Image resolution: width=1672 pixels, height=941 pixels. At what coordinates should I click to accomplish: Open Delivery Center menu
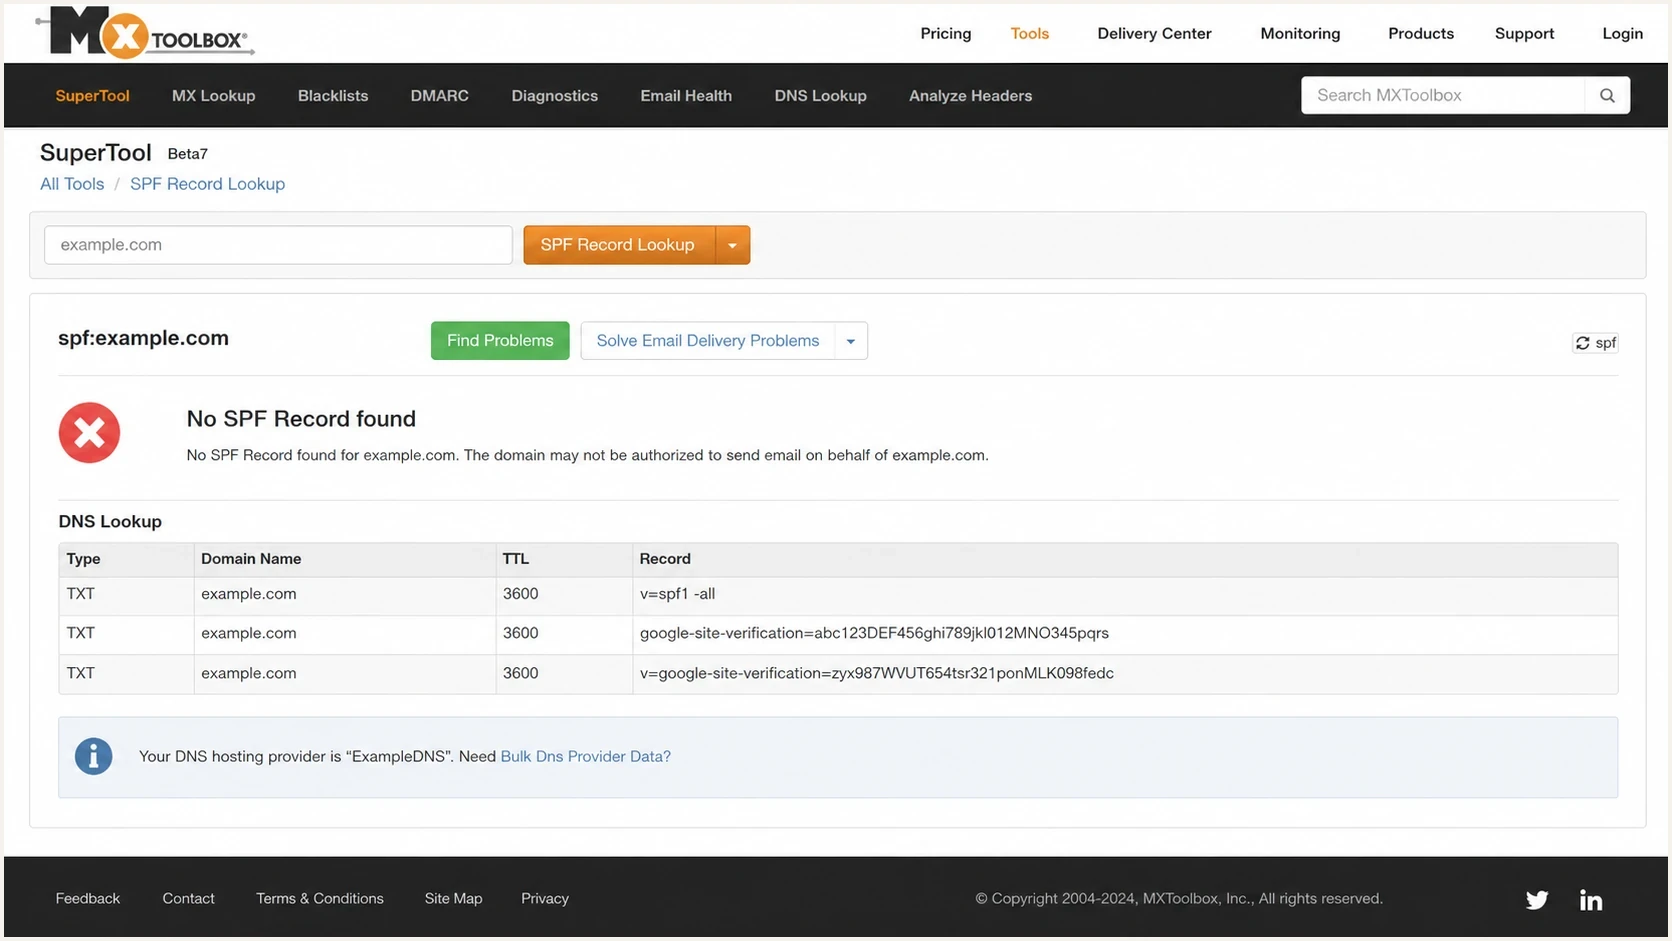pyautogui.click(x=1154, y=33)
